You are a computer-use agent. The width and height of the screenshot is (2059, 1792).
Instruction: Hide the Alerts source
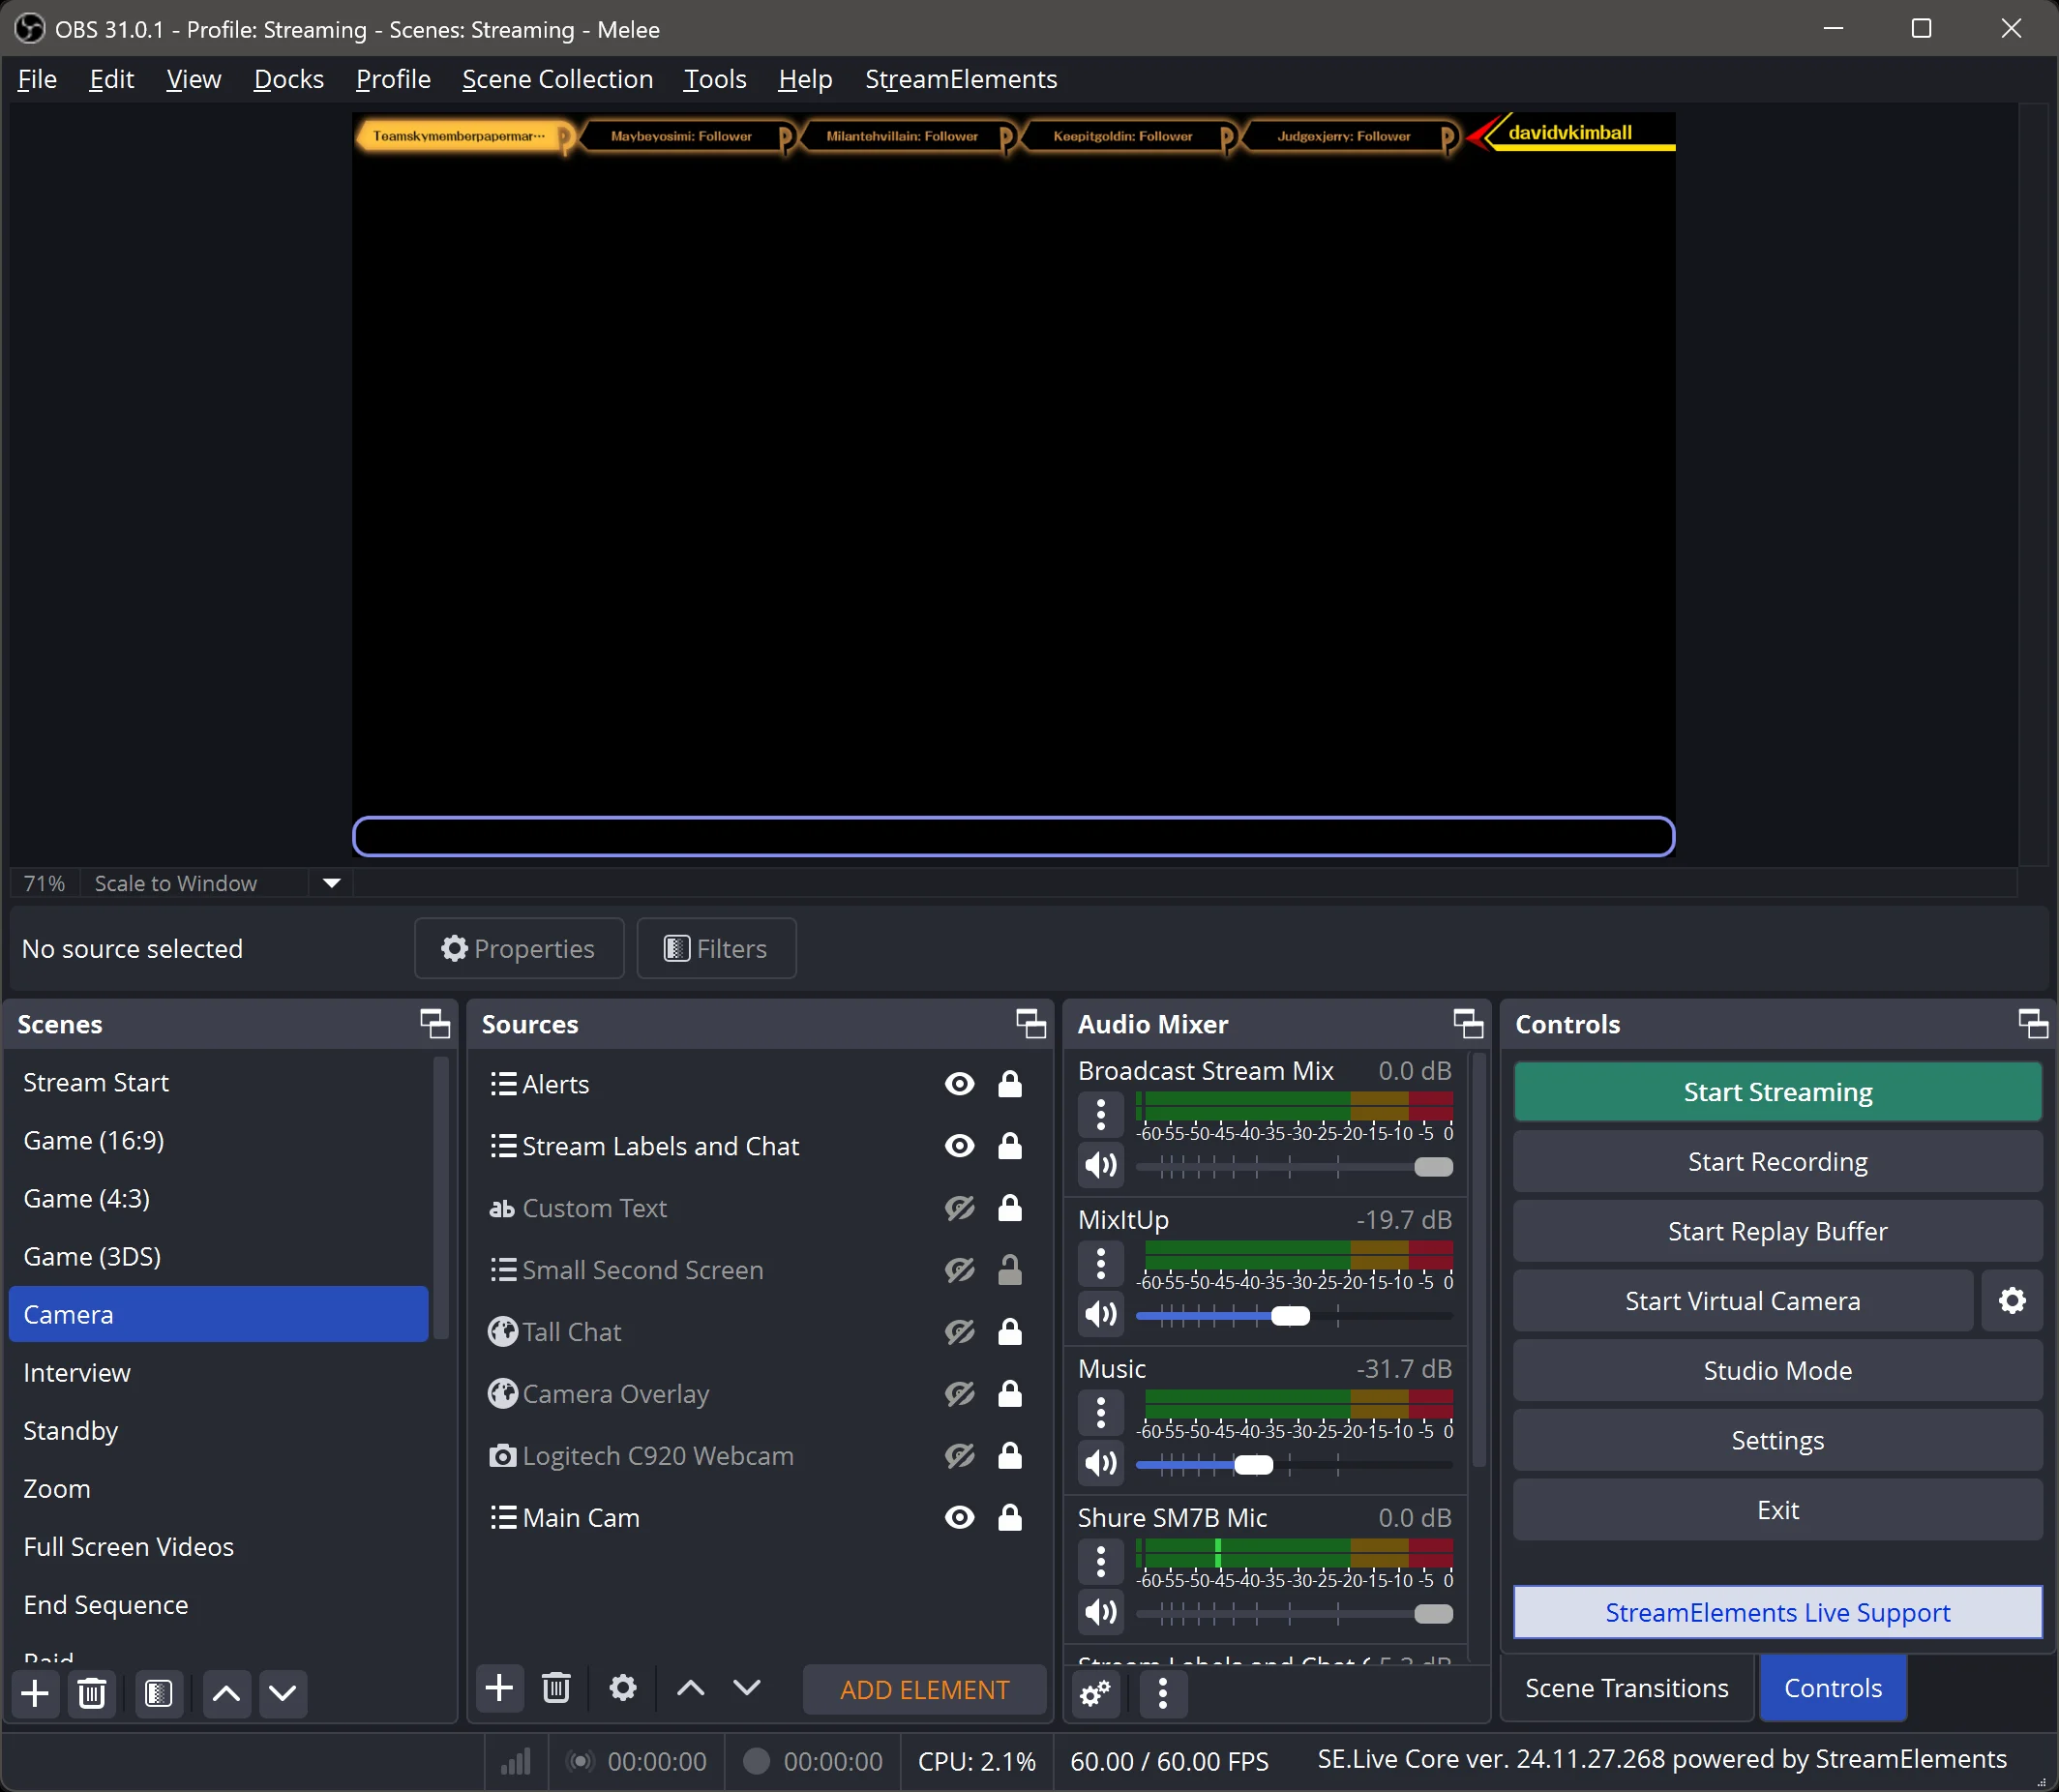pyautogui.click(x=959, y=1084)
